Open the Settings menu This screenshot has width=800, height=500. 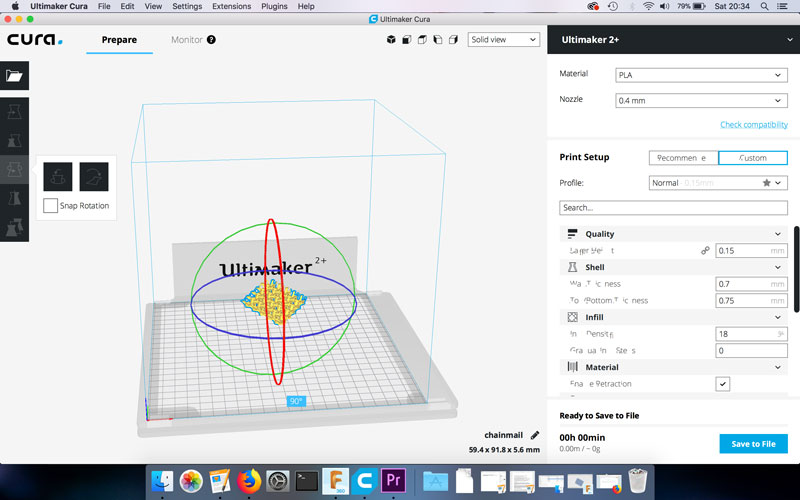(x=187, y=6)
